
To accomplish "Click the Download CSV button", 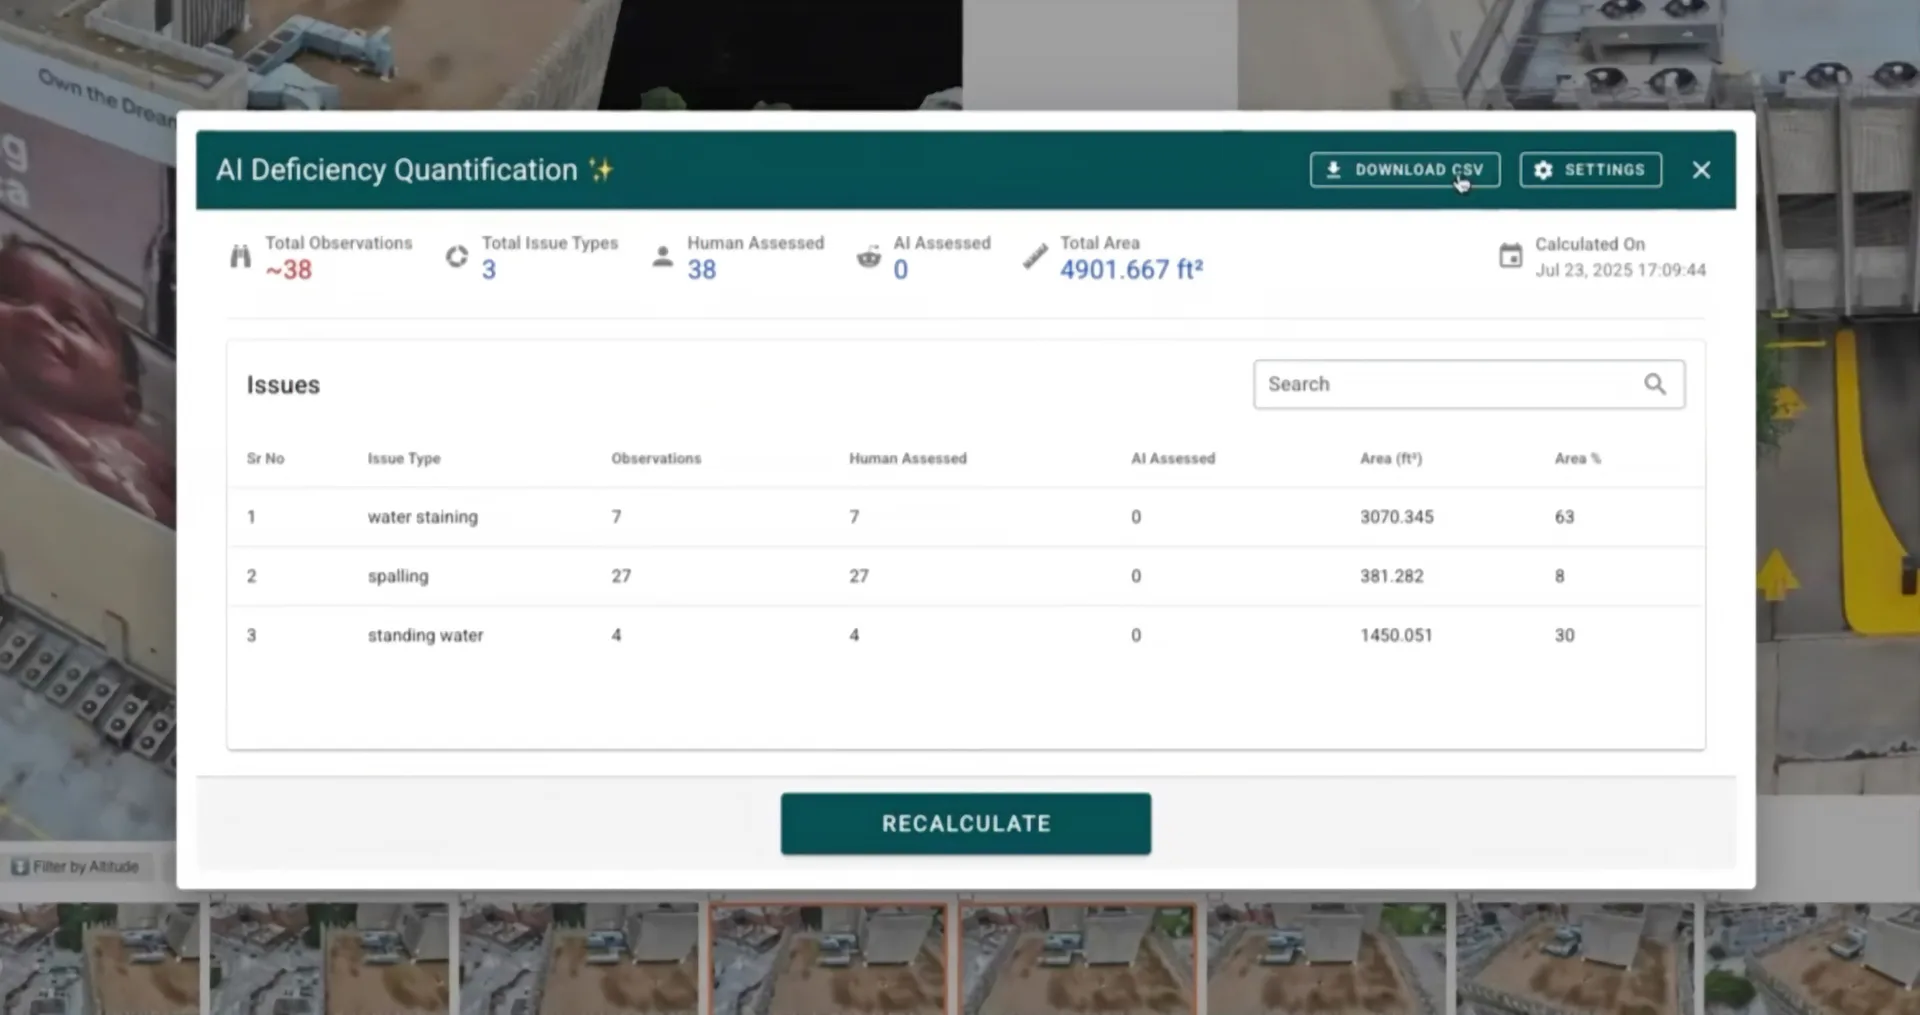I will coord(1404,170).
